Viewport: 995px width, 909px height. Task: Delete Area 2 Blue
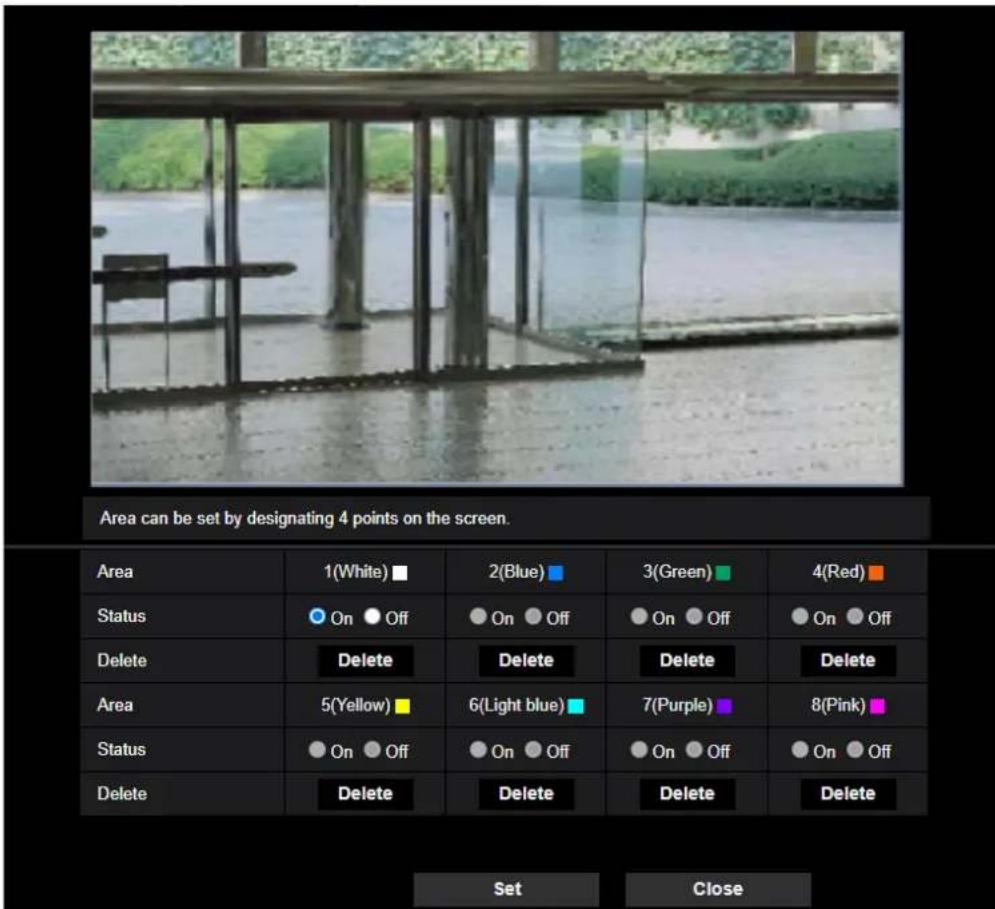pyautogui.click(x=526, y=661)
